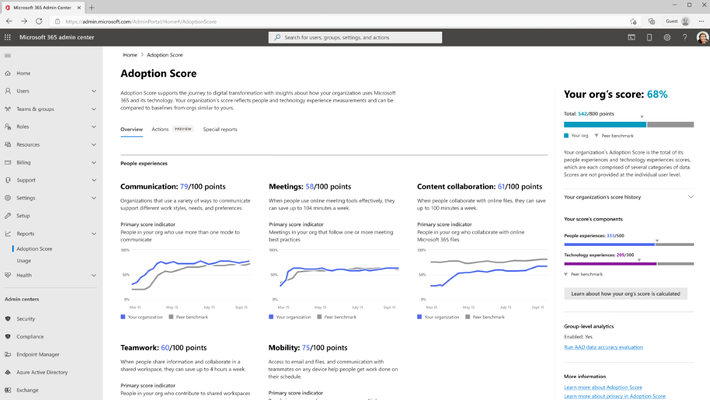The width and height of the screenshot is (710, 400).
Task: Expand the Settings menu chevron
Action: point(94,198)
